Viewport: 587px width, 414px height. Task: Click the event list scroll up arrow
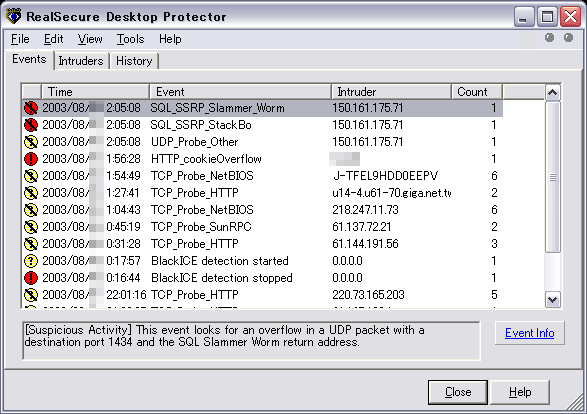[553, 92]
